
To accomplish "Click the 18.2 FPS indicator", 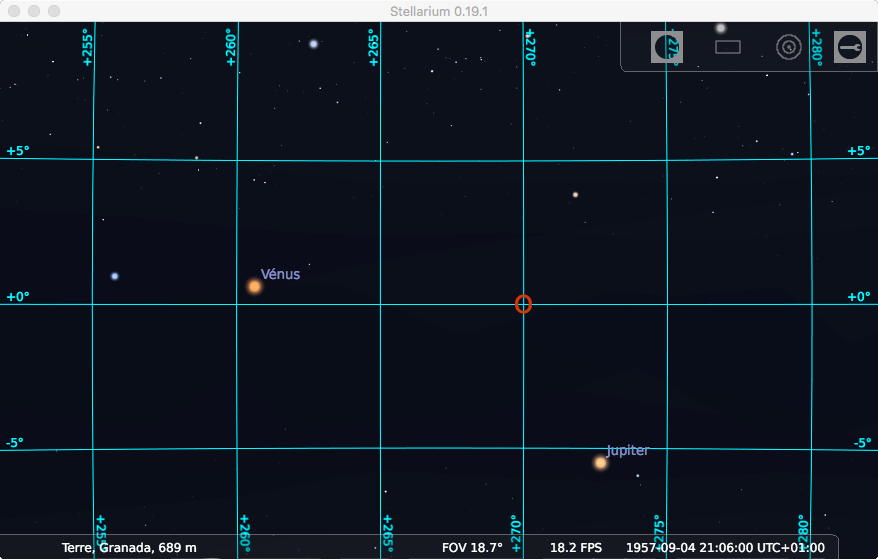I will click(x=576, y=548).
